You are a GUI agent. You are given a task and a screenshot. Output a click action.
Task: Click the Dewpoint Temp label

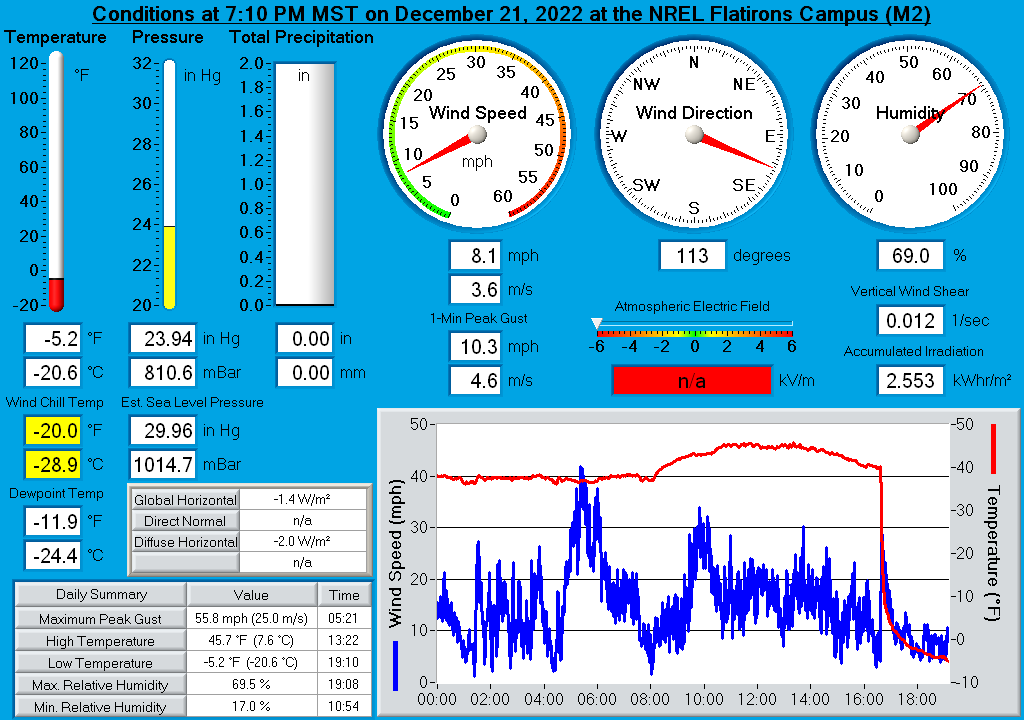pos(56,493)
